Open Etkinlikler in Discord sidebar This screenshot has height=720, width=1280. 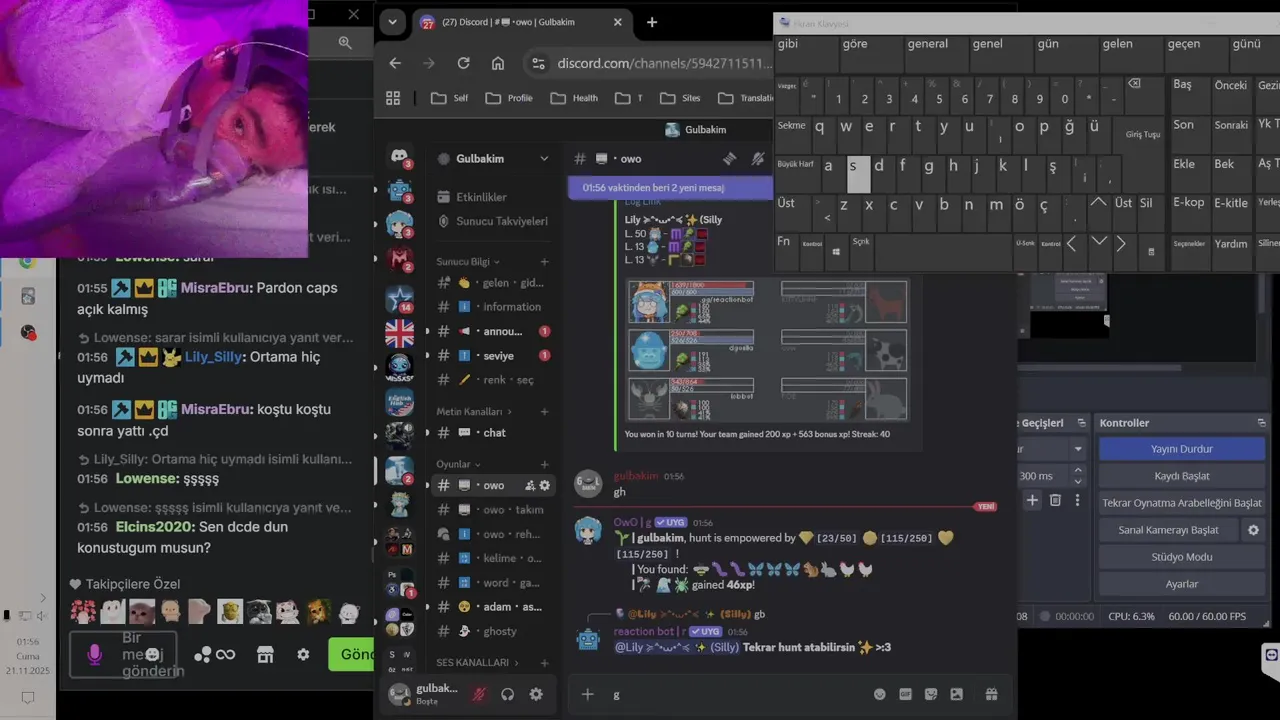(494, 197)
